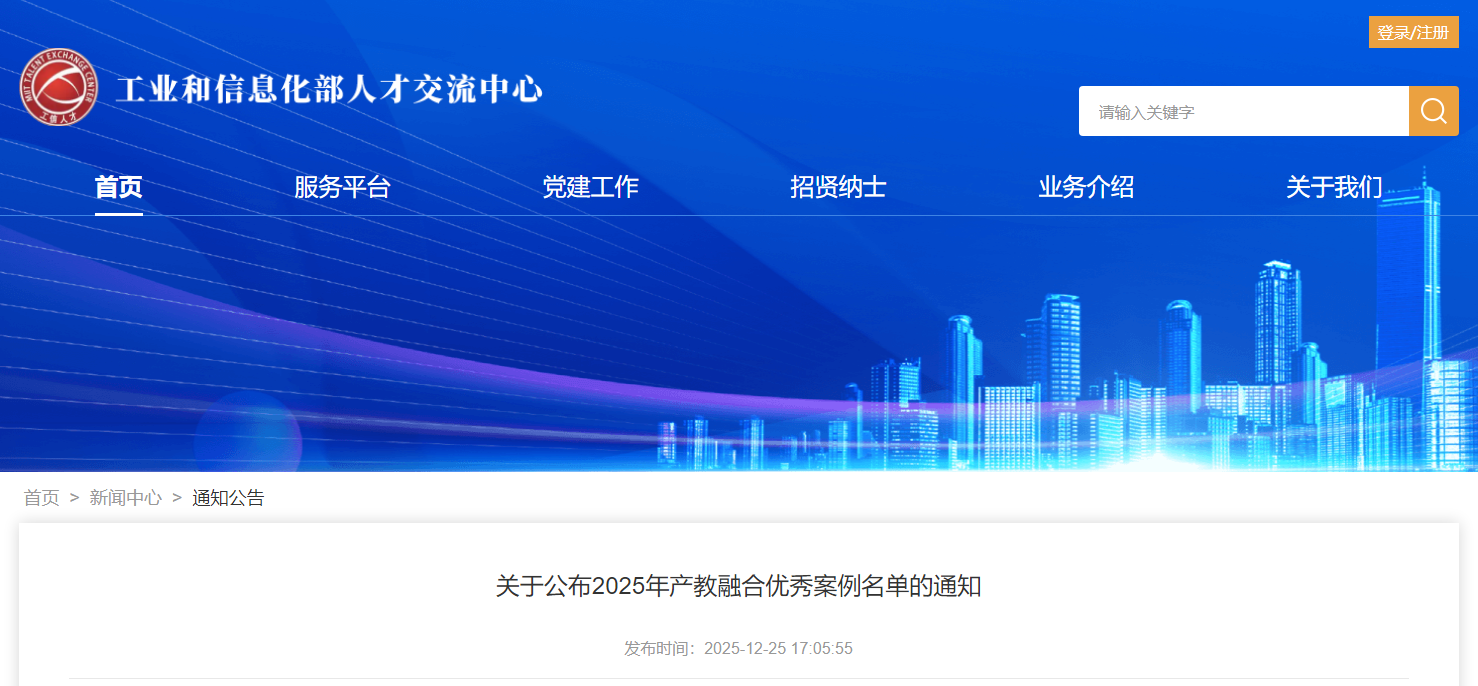This screenshot has height=686, width=1478.
Task: Navigate to 新闻中心 in the breadcrumb
Action: click(126, 498)
